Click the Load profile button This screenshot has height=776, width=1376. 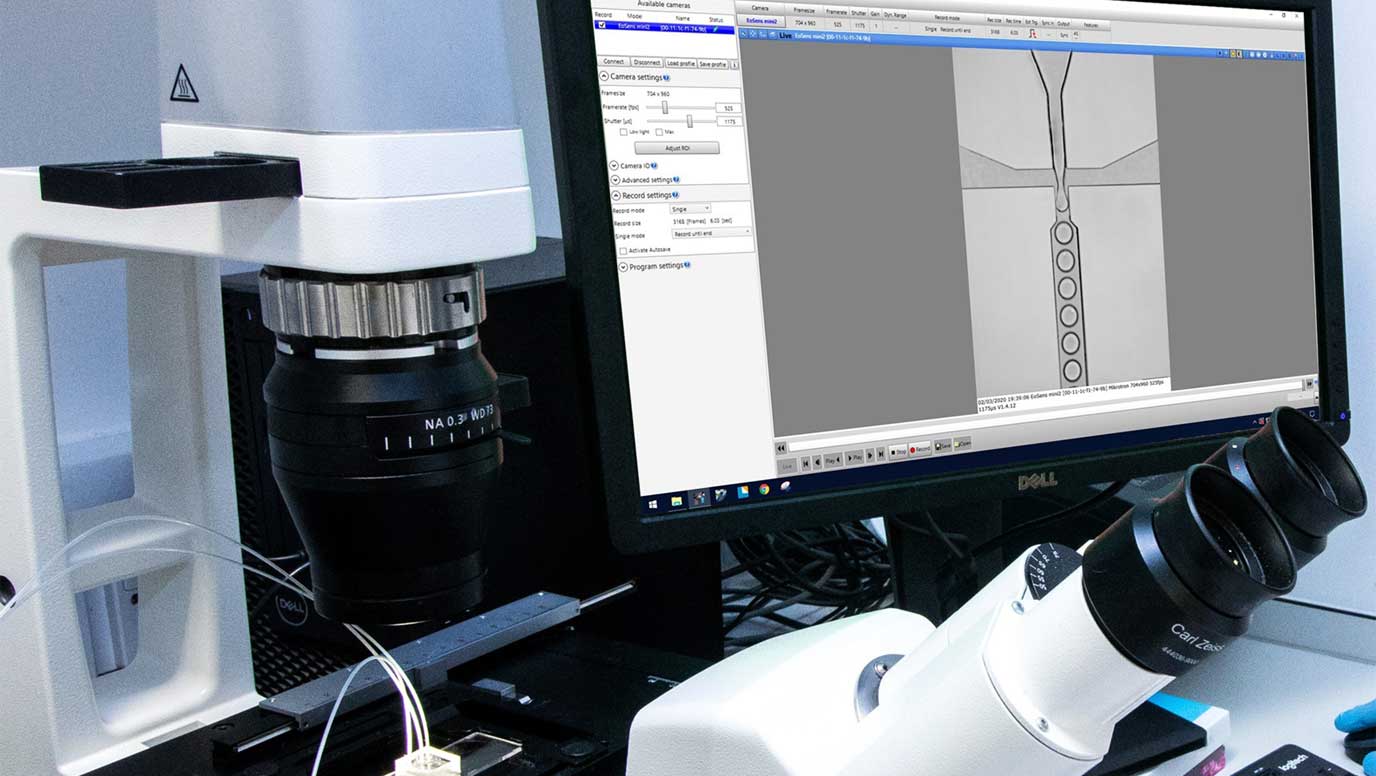tap(681, 63)
